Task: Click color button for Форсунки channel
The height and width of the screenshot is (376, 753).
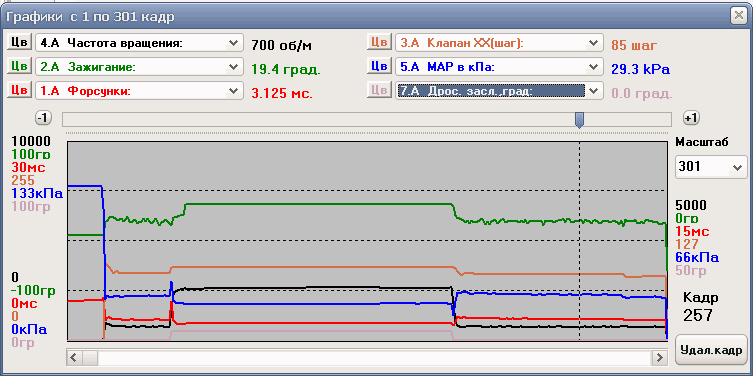Action: coord(19,90)
